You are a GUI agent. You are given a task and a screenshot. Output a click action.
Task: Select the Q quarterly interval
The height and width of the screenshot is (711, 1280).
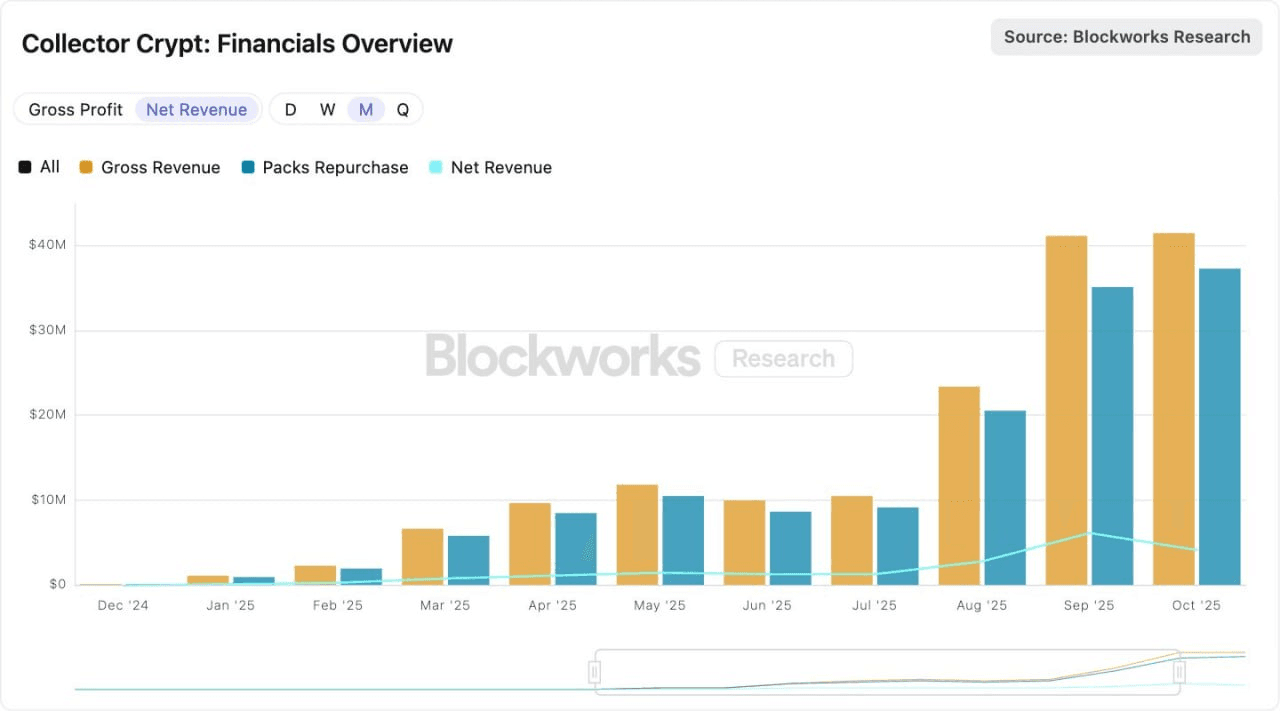(x=402, y=109)
